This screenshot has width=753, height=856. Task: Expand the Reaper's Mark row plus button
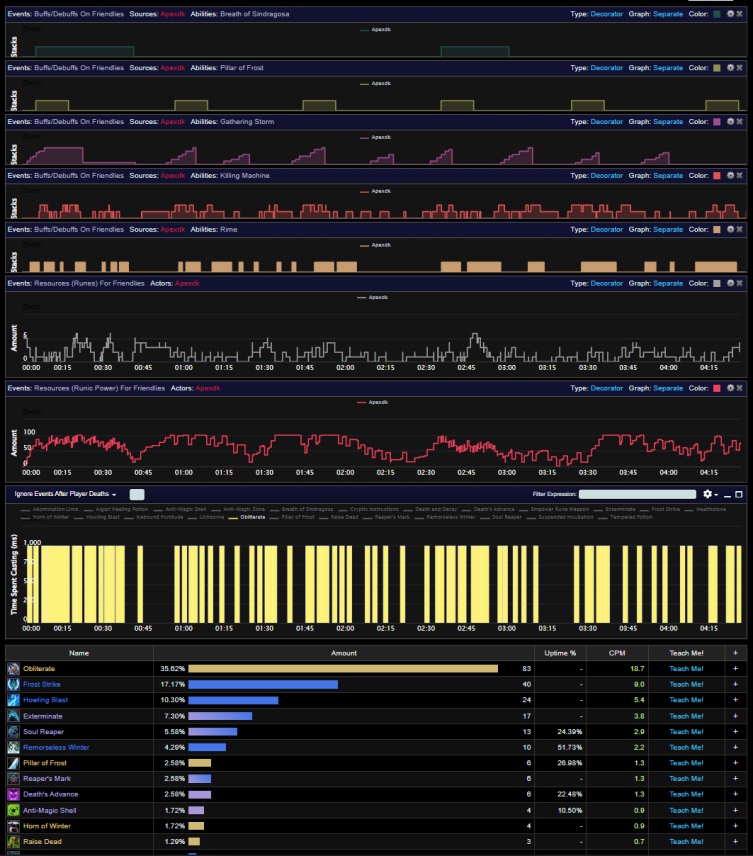coord(736,778)
